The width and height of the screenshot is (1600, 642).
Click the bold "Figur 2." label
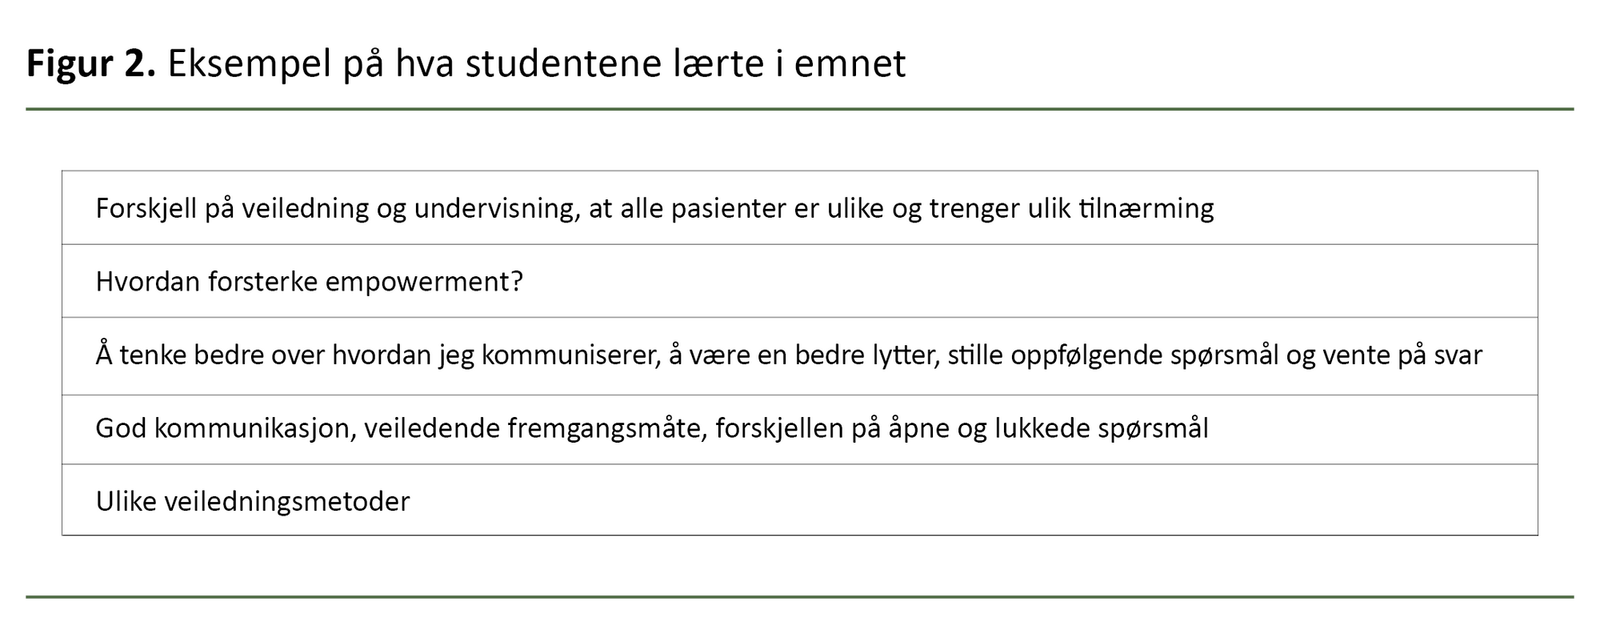pos(90,64)
